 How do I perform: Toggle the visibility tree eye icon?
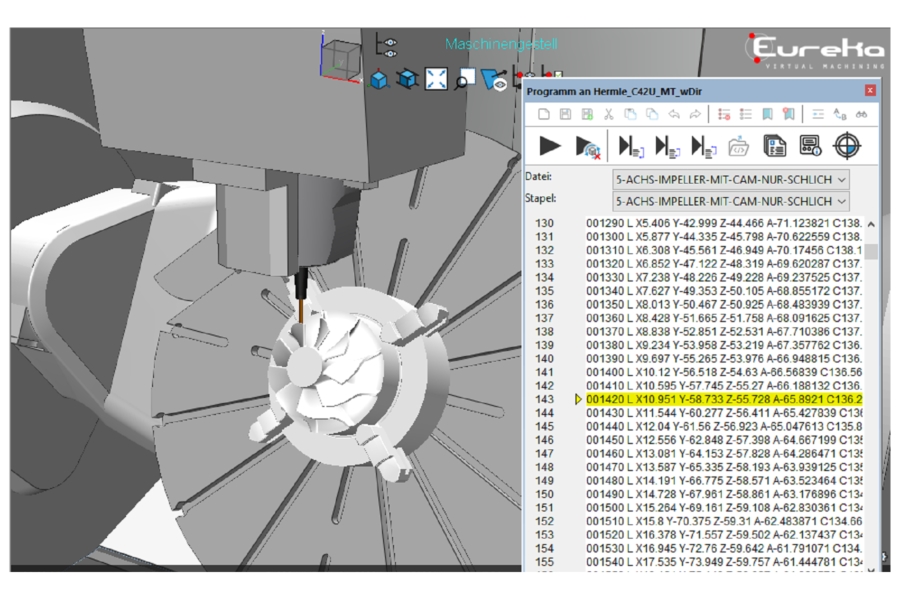tap(386, 45)
